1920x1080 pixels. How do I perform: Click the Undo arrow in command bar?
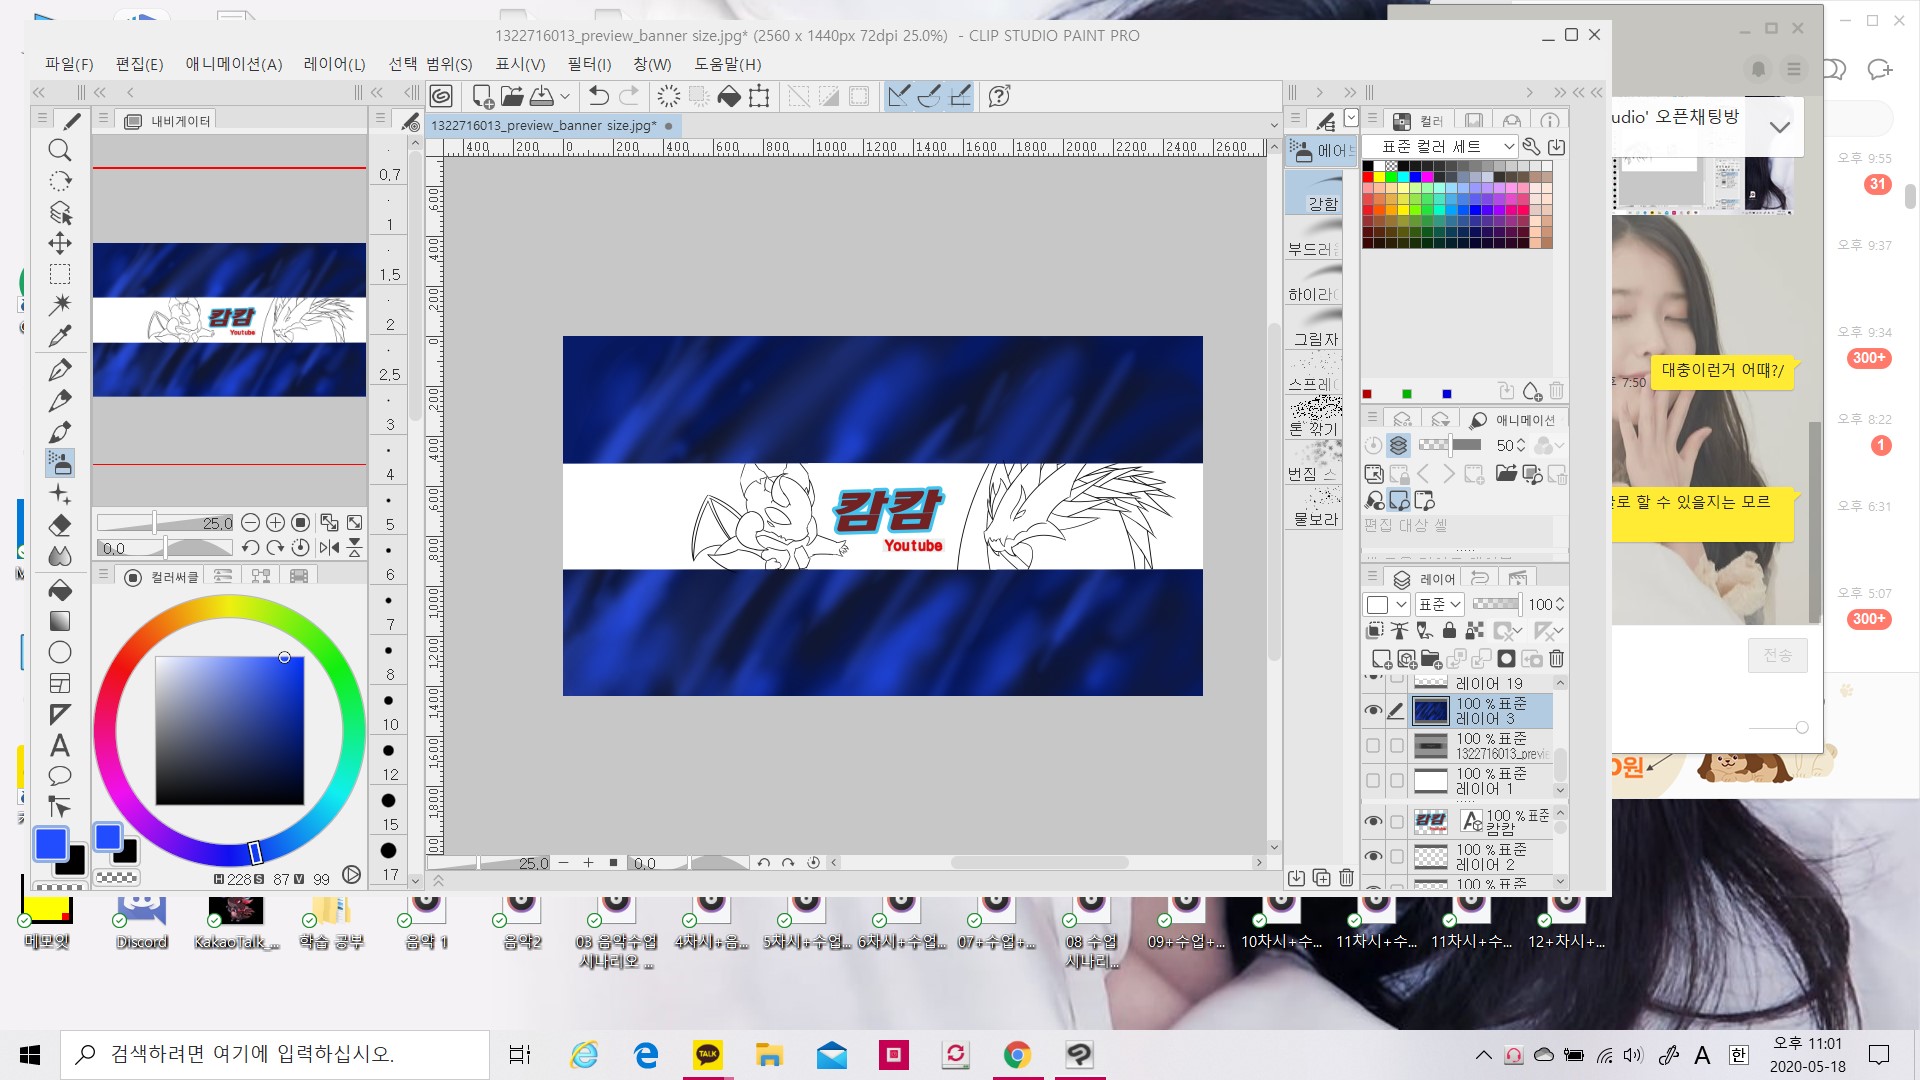pyautogui.click(x=598, y=96)
